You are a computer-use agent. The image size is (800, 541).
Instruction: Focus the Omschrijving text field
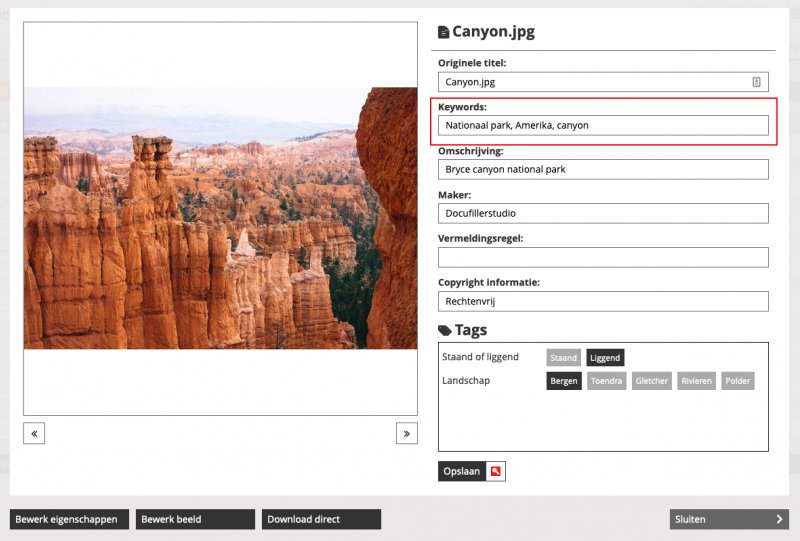point(603,170)
